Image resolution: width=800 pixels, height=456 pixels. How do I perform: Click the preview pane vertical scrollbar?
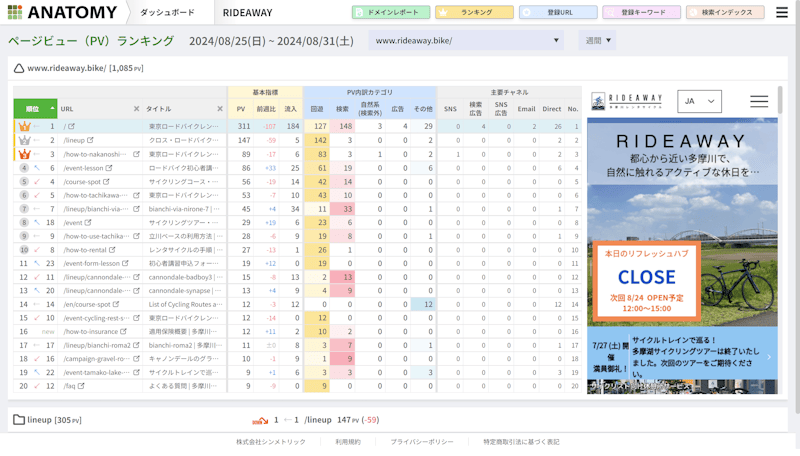pyautogui.click(x=780, y=100)
